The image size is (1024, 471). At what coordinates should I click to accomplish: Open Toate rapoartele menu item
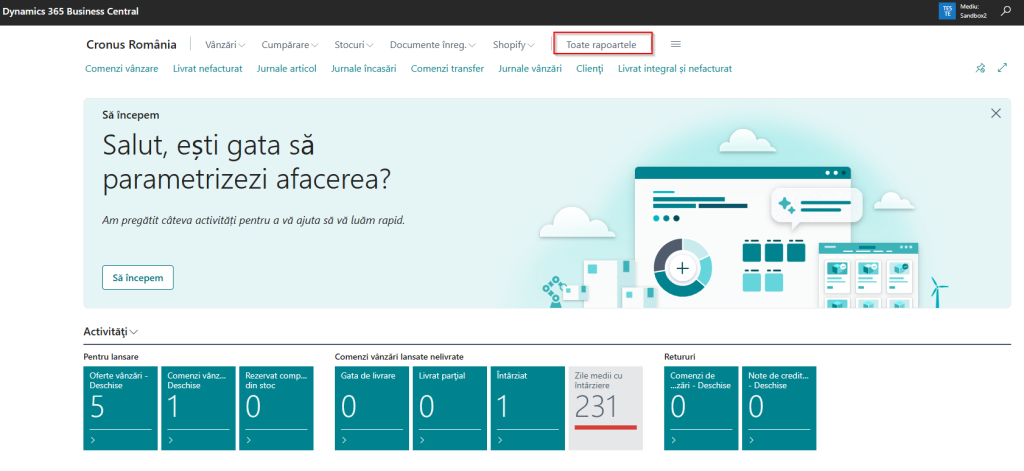(601, 45)
